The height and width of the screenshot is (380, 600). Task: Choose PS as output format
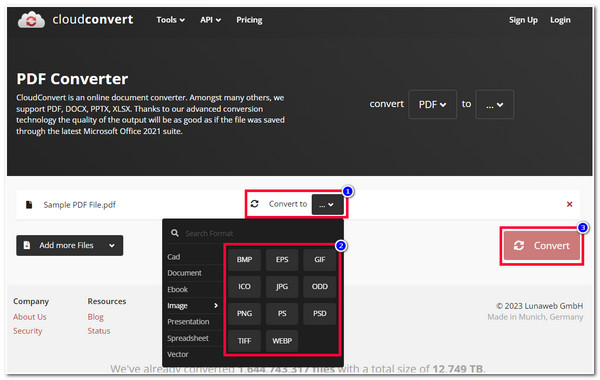click(282, 314)
